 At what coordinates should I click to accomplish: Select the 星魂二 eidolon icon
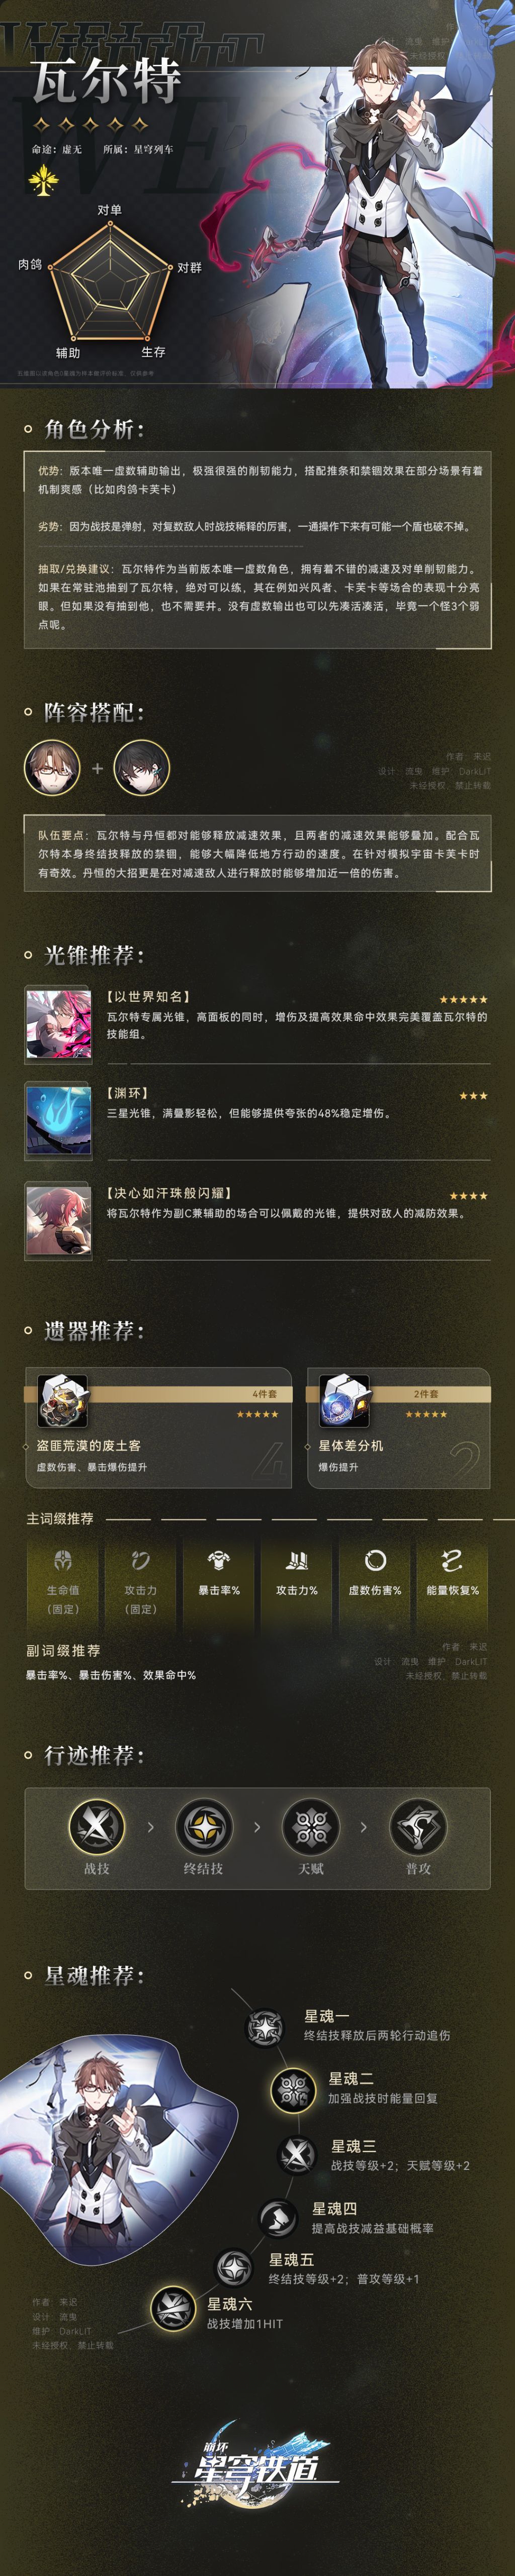click(x=293, y=2089)
